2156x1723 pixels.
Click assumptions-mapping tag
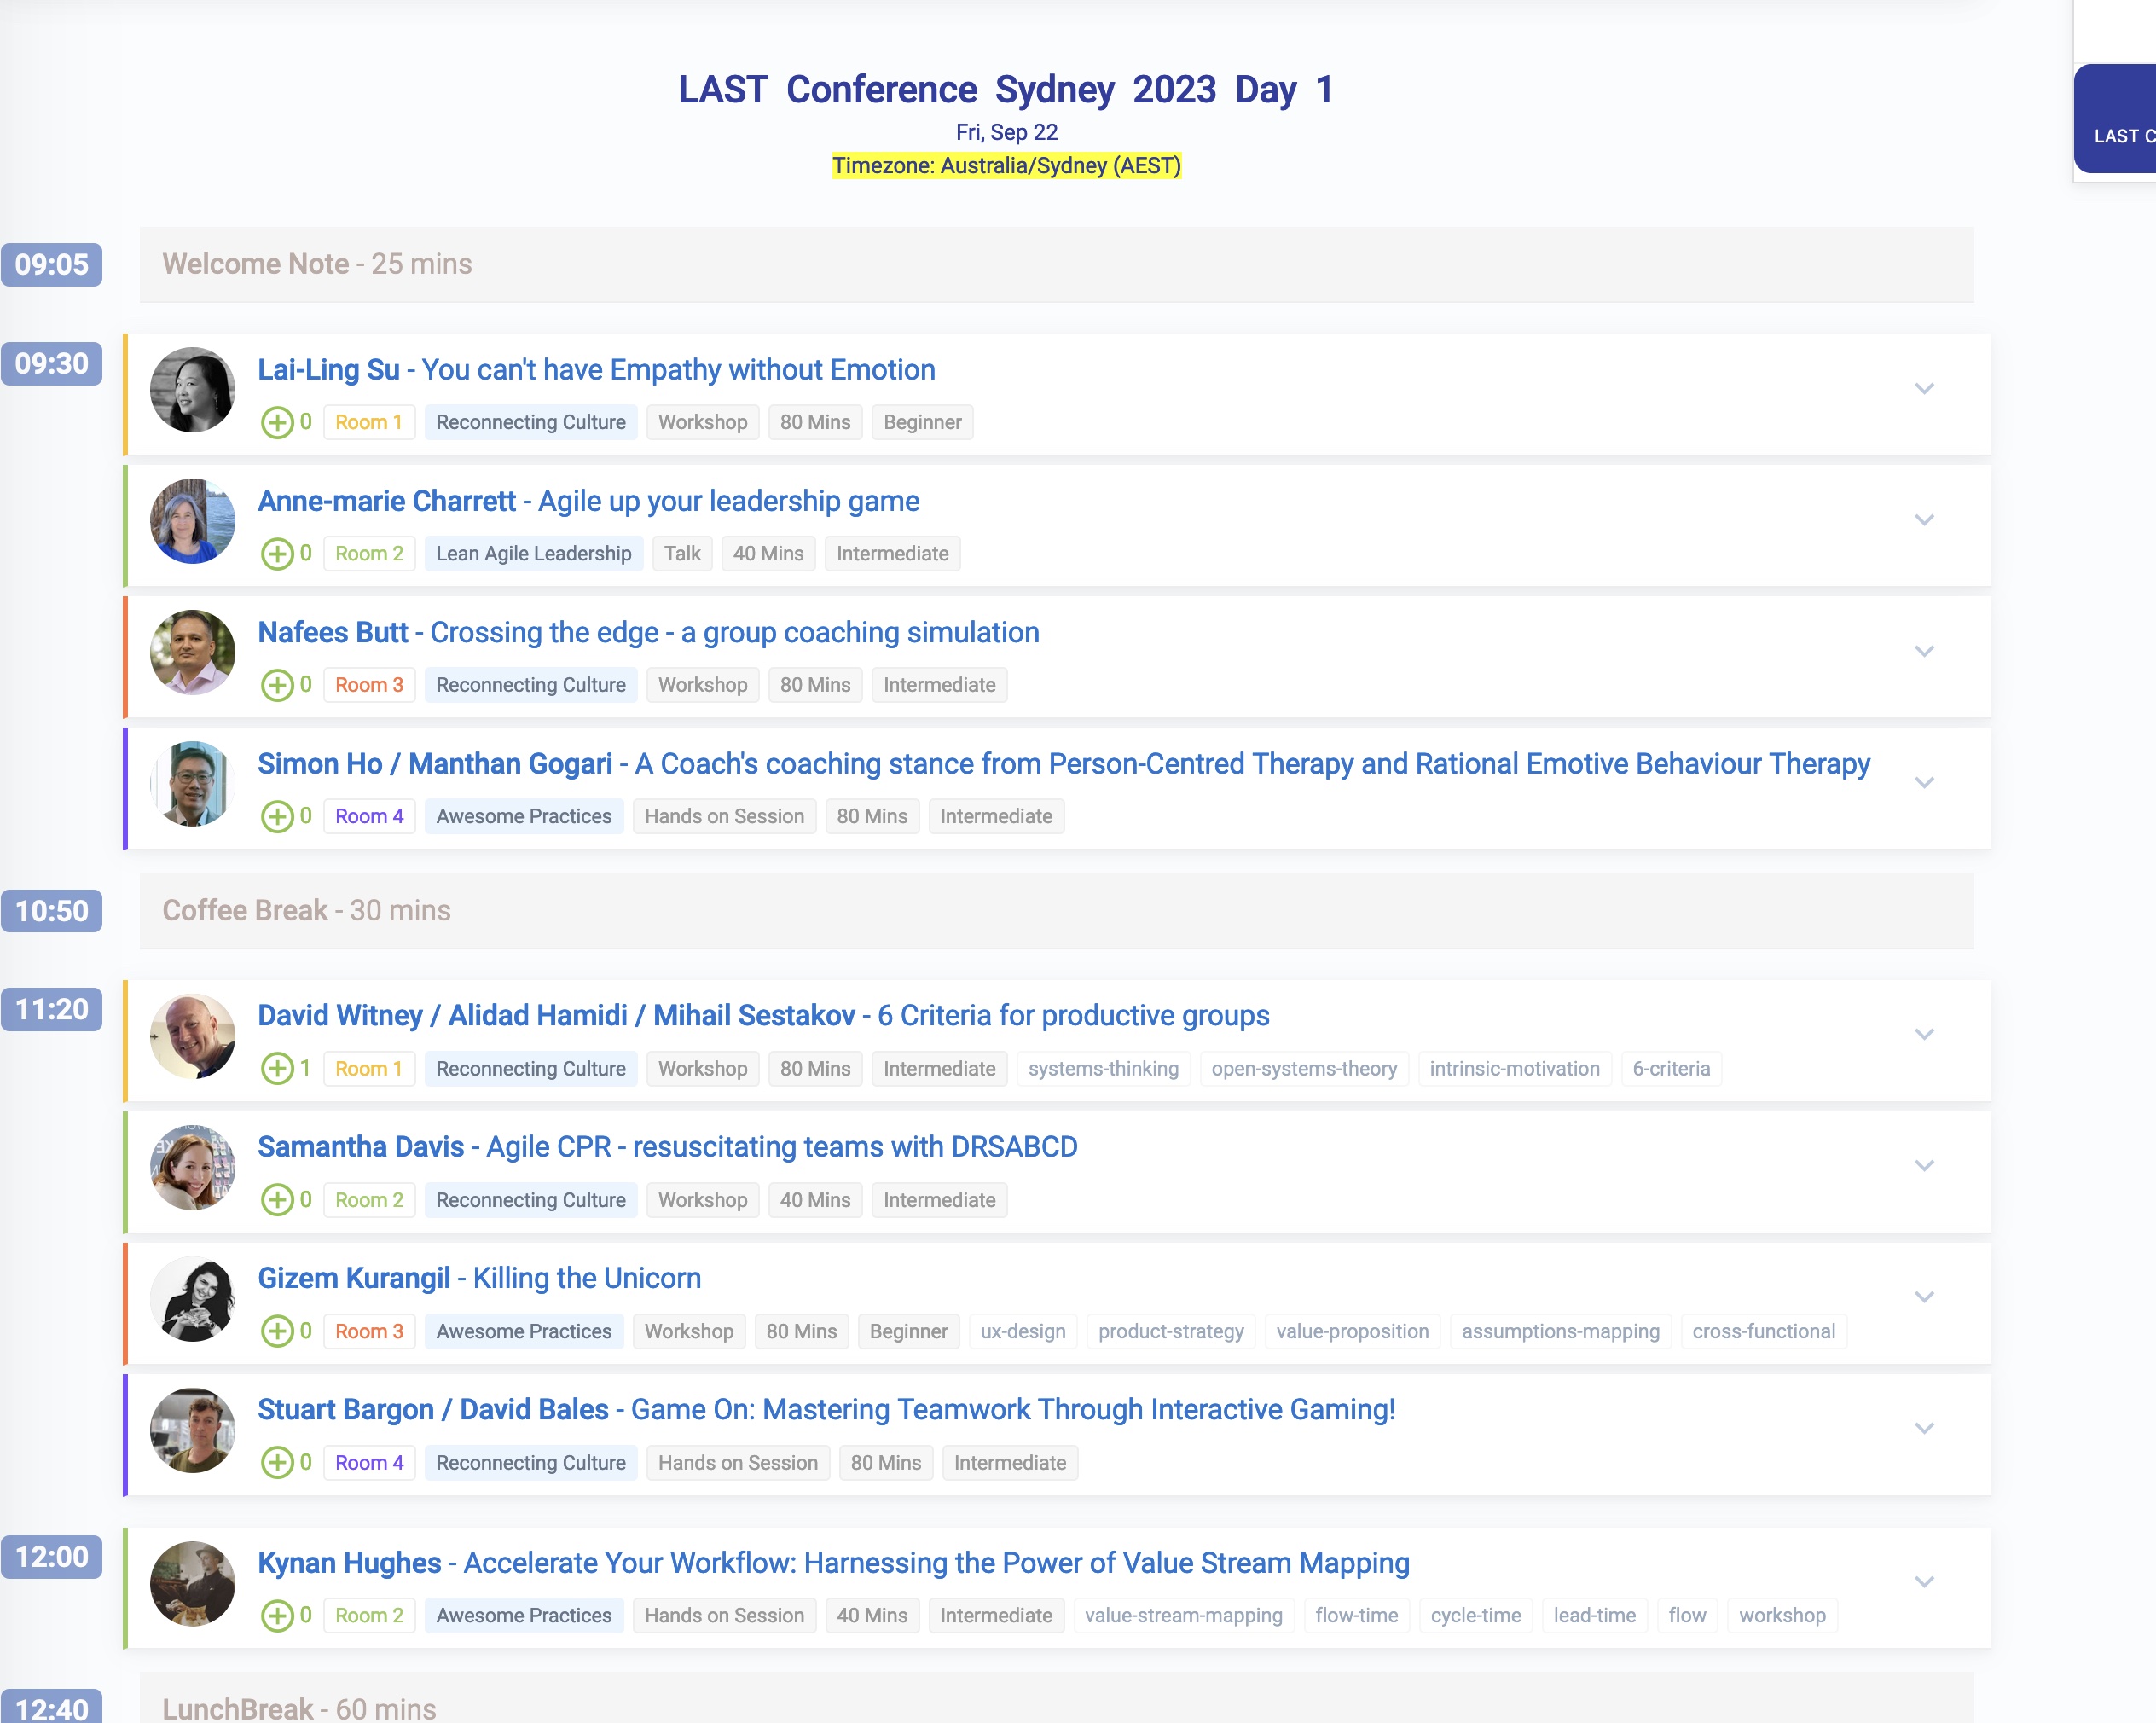click(x=1560, y=1331)
